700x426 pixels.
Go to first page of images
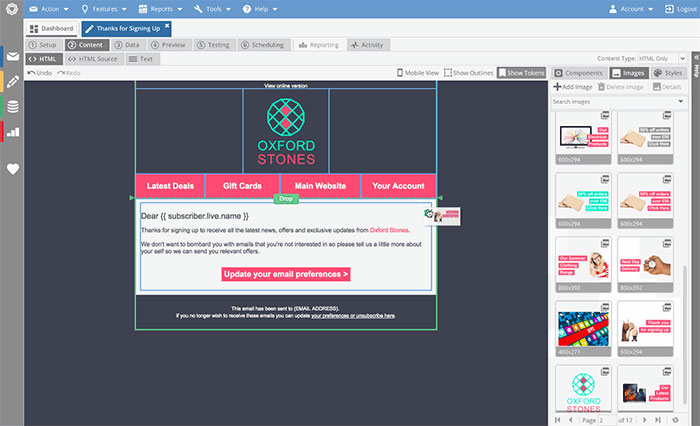click(x=558, y=420)
